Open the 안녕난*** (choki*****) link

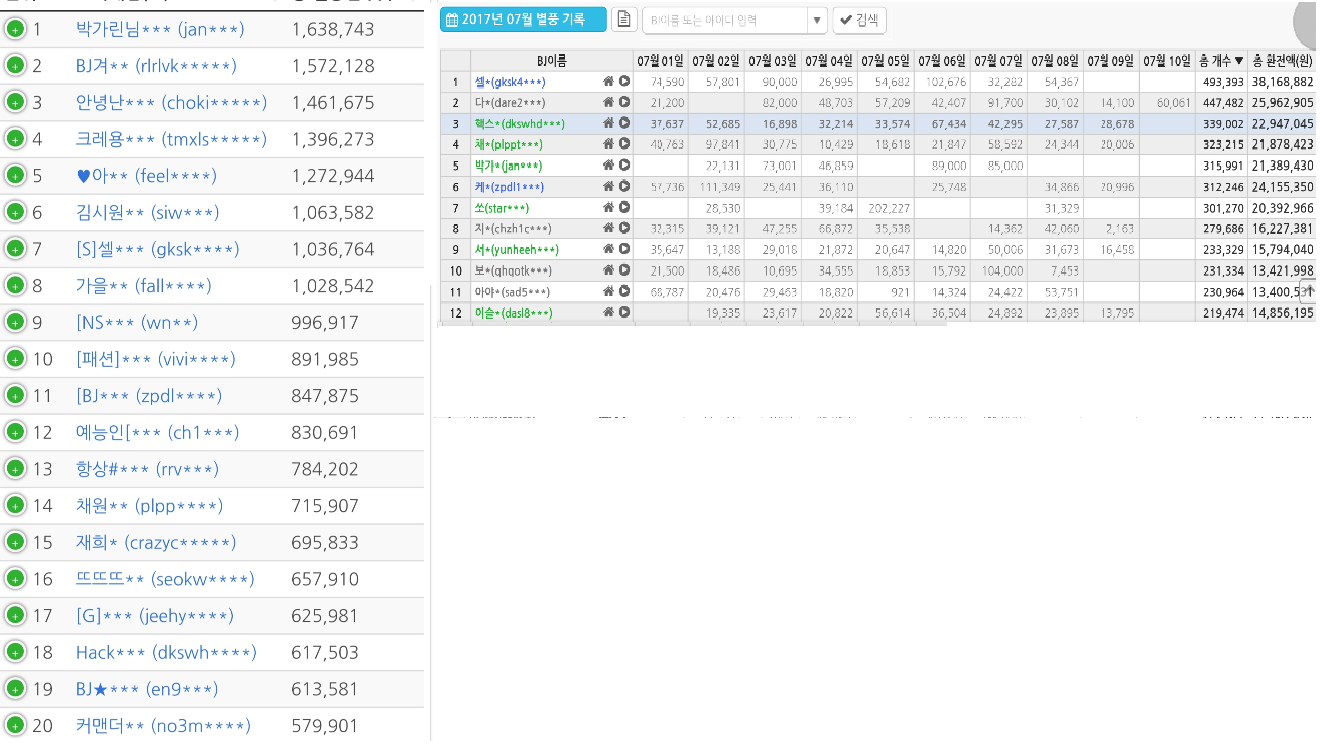click(171, 103)
